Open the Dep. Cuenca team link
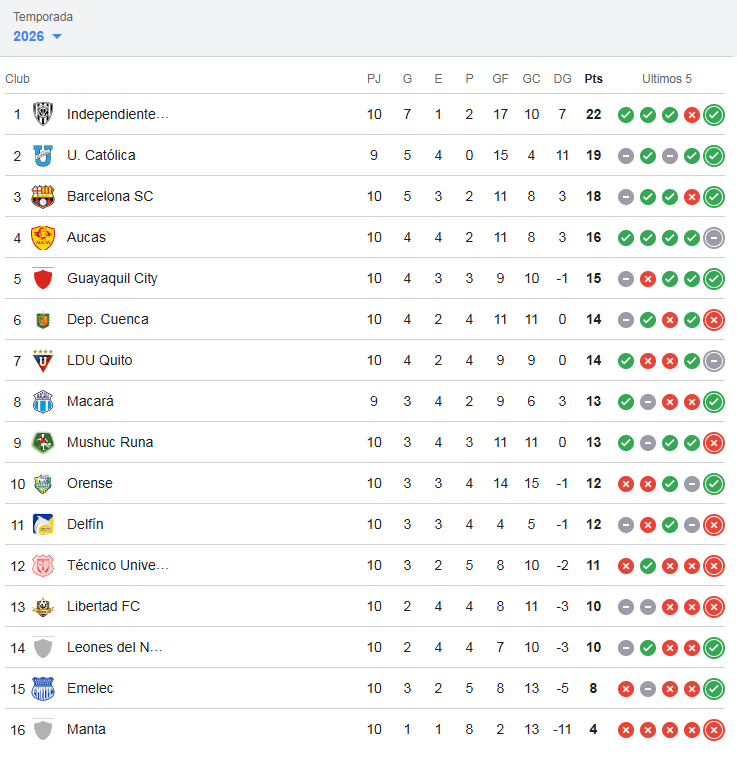This screenshot has width=737, height=766. (x=107, y=319)
